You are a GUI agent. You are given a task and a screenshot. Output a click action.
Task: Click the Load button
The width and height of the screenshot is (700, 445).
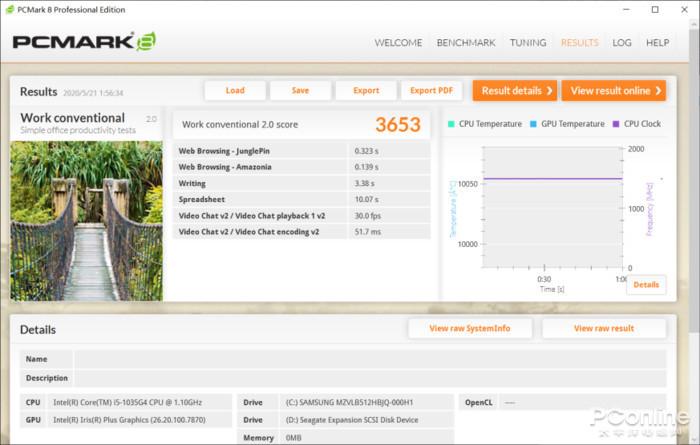[235, 91]
